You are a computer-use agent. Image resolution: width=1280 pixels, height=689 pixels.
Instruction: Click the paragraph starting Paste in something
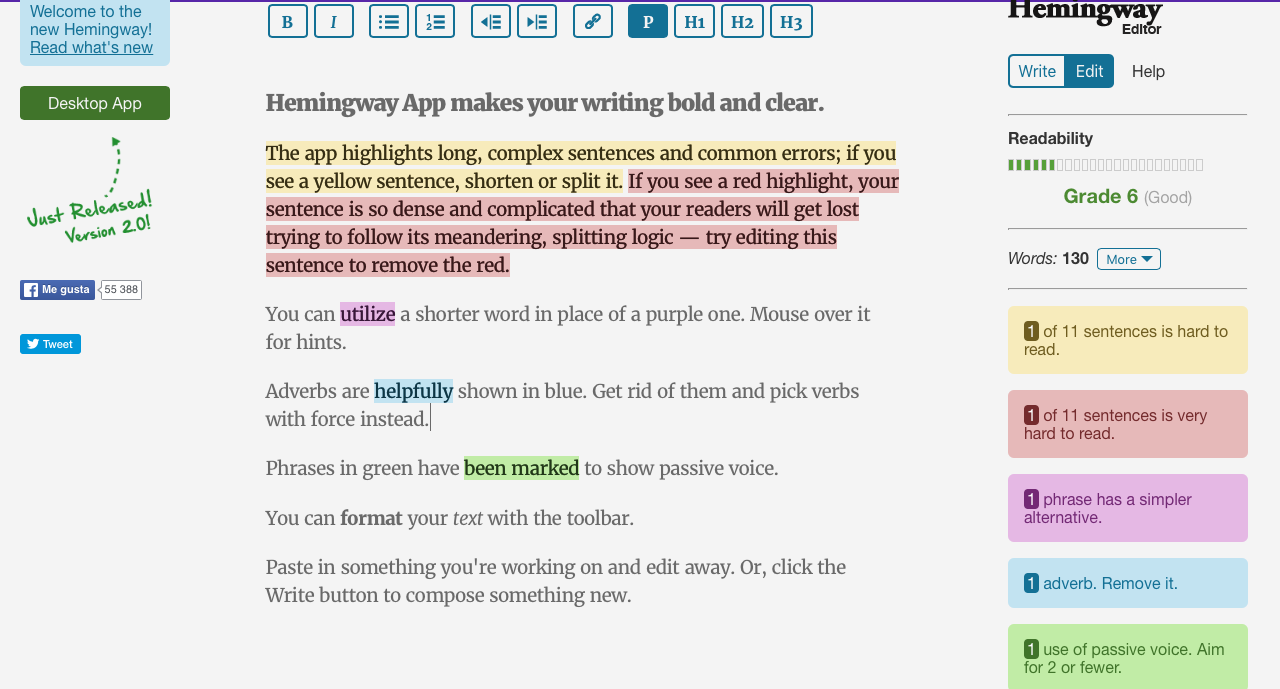coord(555,581)
